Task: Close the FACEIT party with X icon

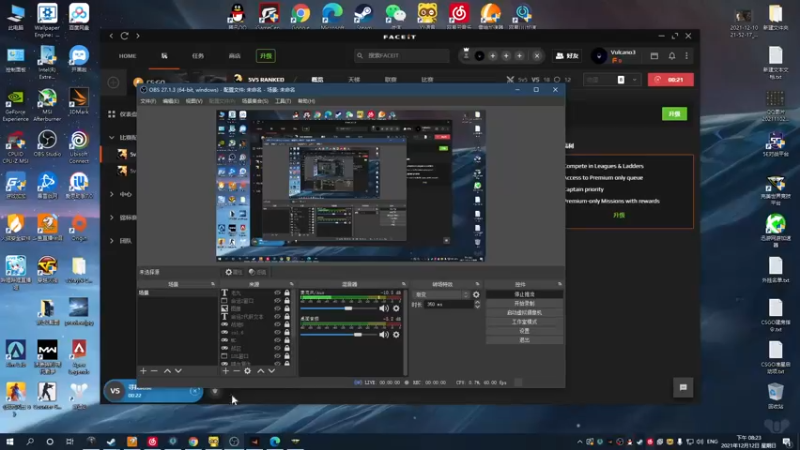Action: 537,56
